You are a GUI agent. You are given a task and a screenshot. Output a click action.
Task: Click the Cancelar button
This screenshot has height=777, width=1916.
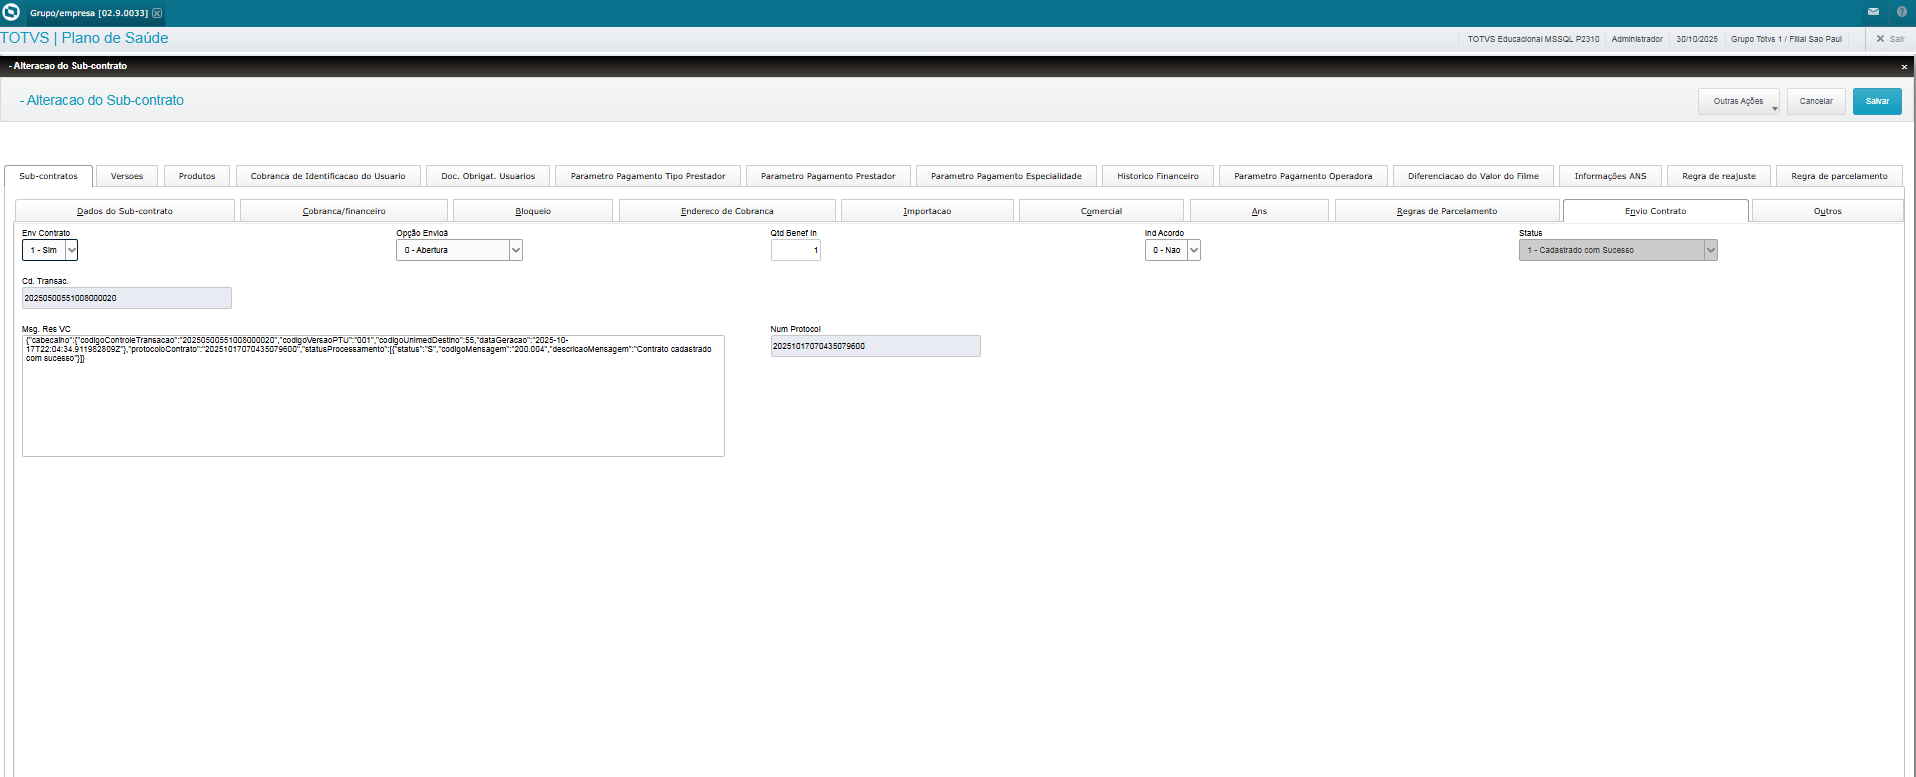click(1816, 101)
